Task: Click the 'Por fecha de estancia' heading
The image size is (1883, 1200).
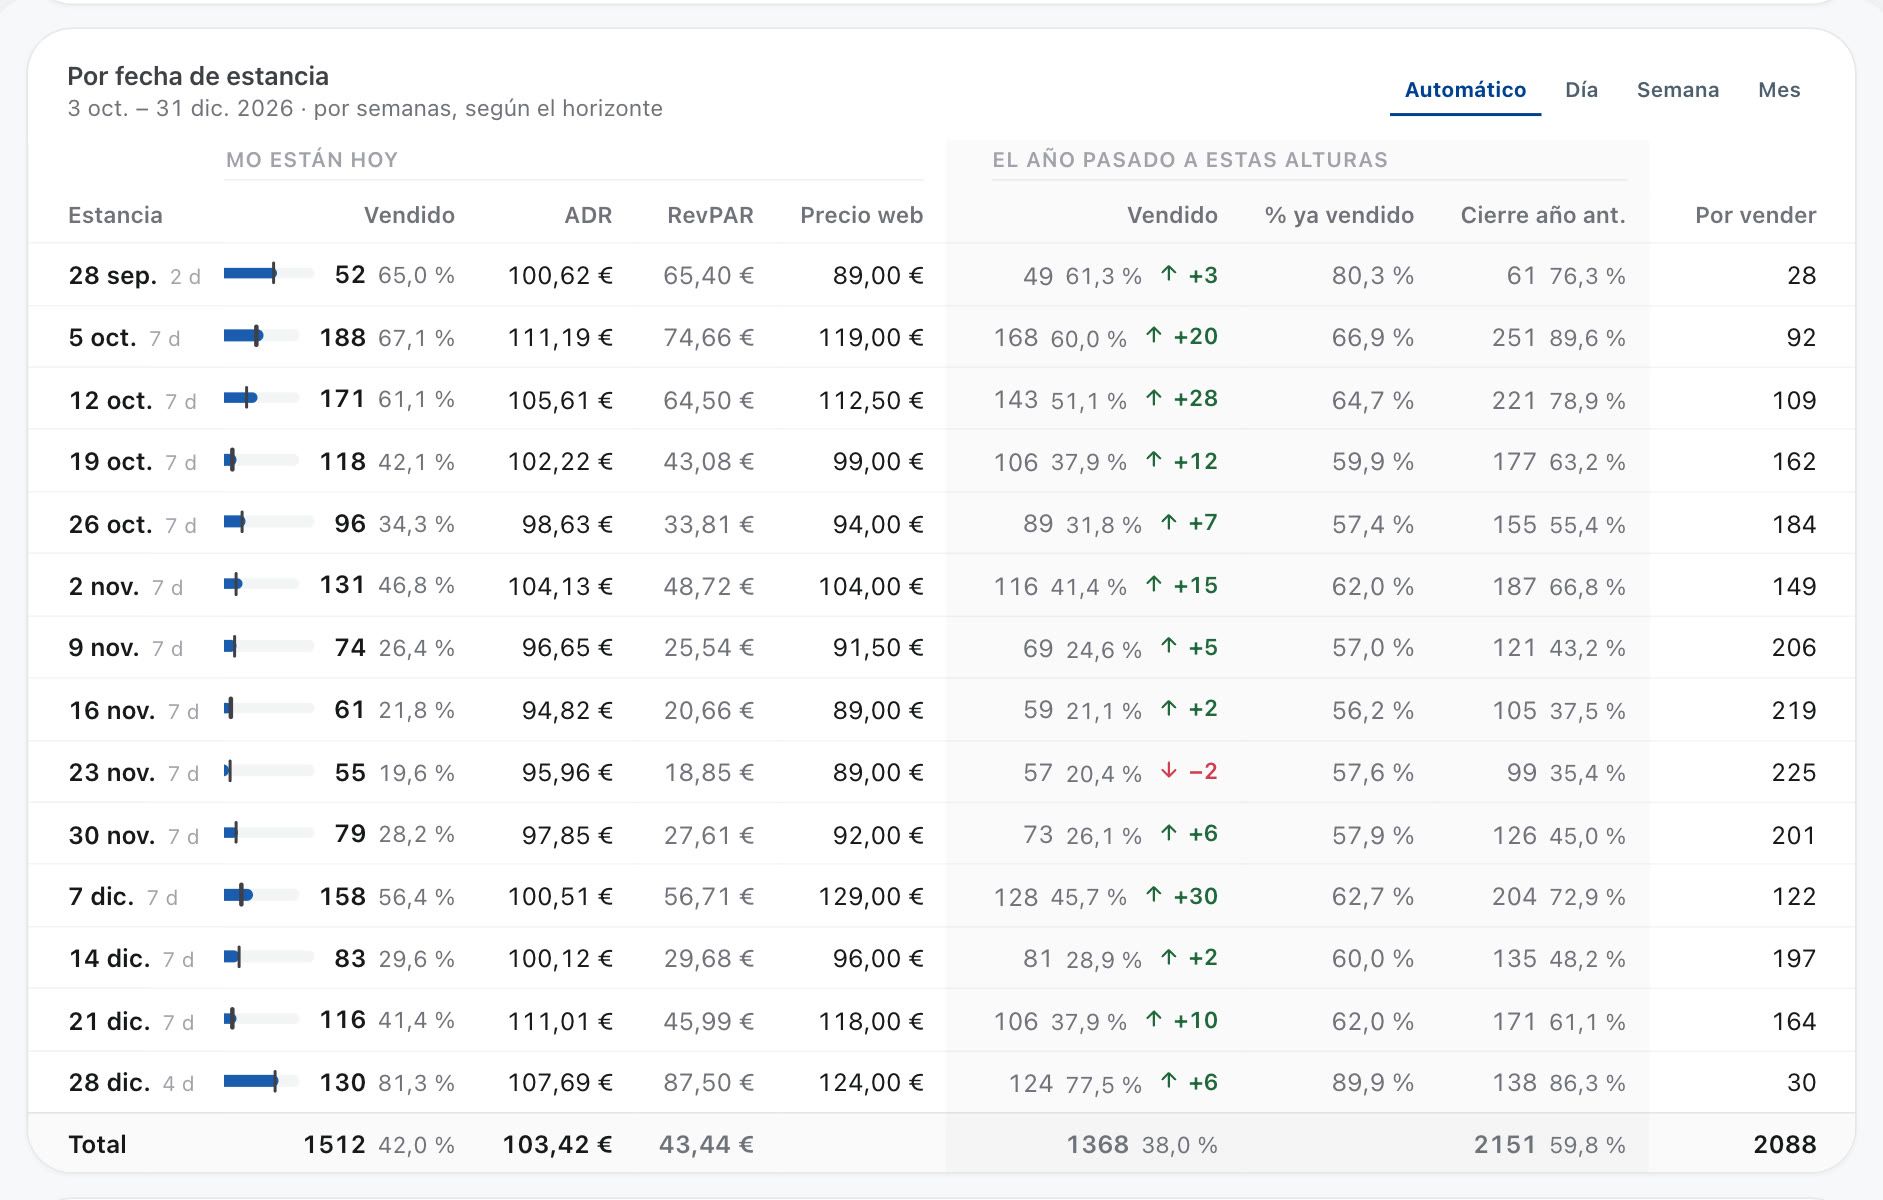Action: (x=198, y=76)
